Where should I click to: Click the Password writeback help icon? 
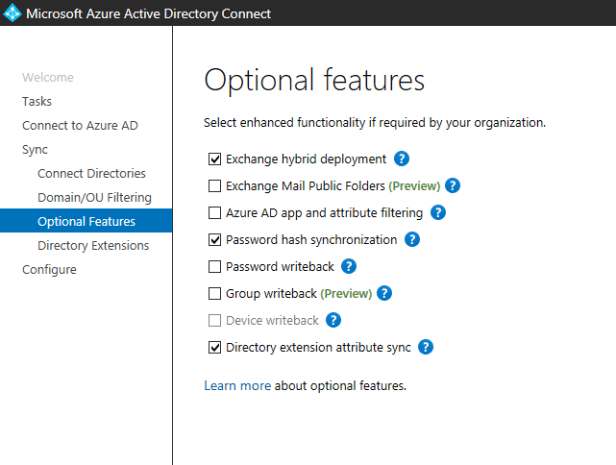coord(349,267)
